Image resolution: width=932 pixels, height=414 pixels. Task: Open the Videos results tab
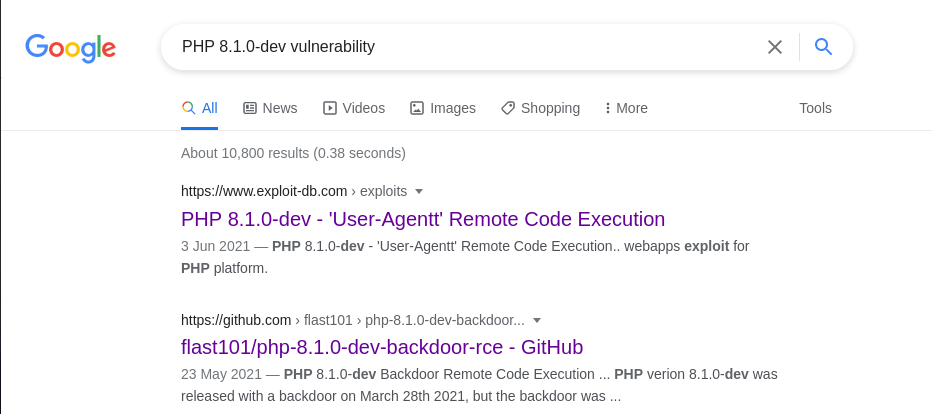click(354, 108)
